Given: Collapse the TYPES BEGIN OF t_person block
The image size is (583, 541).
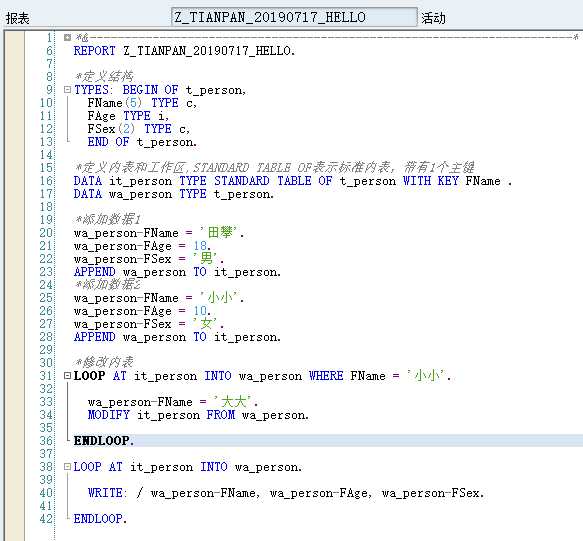Looking at the screenshot, I should pyautogui.click(x=67, y=90).
